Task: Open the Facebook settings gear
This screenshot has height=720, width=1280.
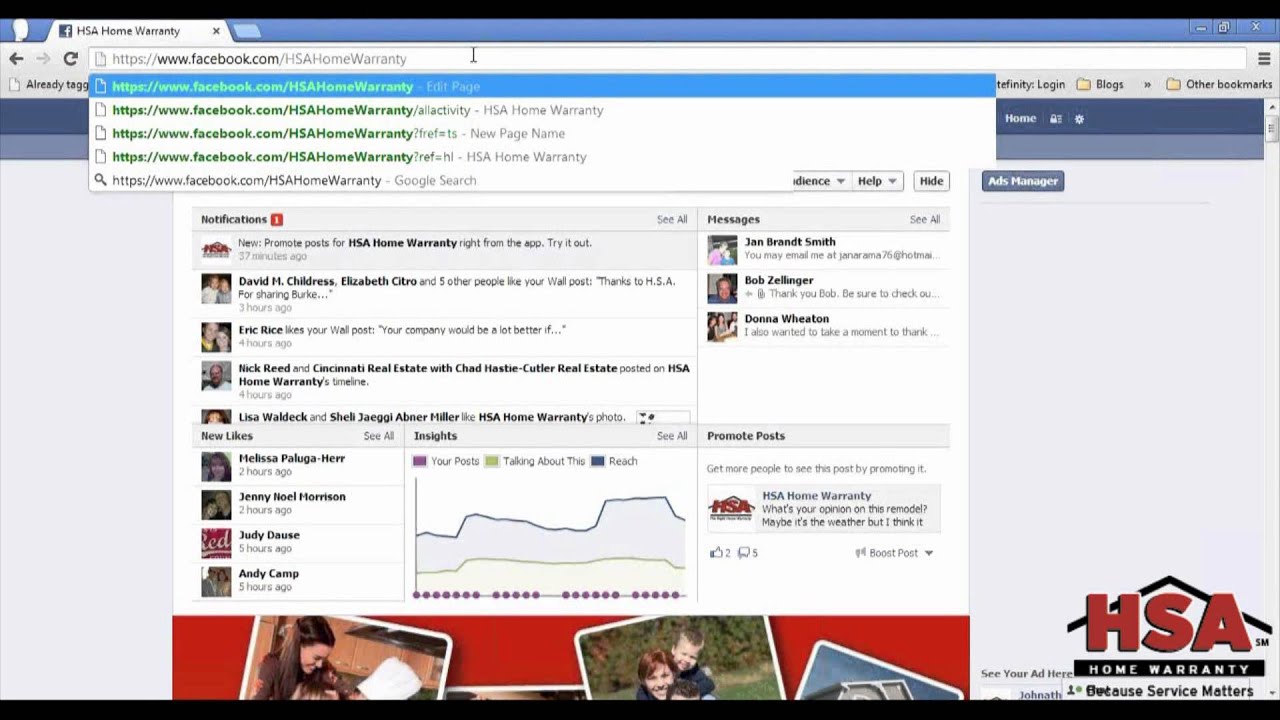Action: [x=1079, y=119]
